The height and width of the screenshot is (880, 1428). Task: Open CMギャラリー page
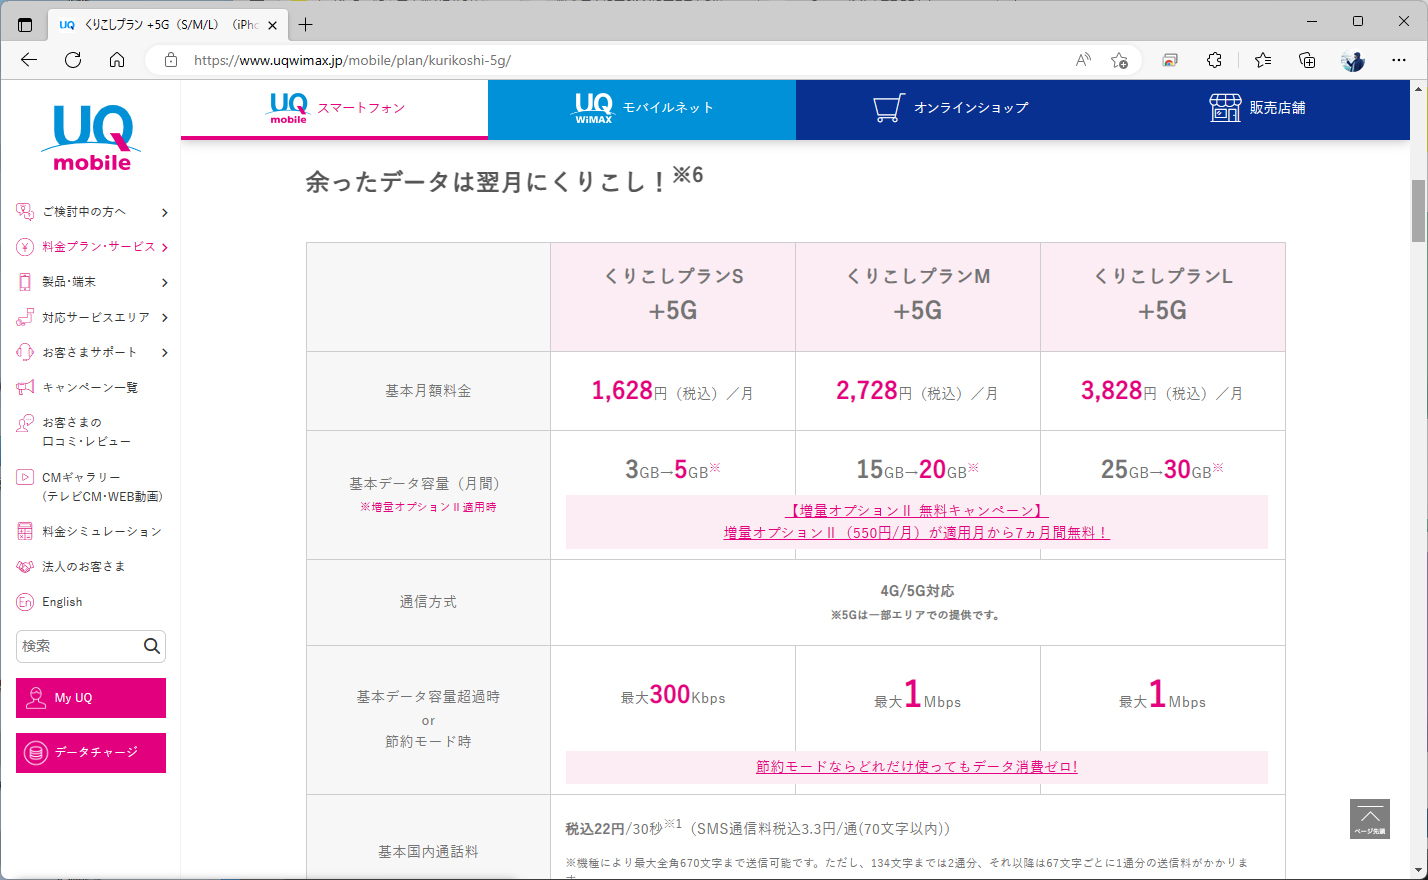pyautogui.click(x=101, y=487)
